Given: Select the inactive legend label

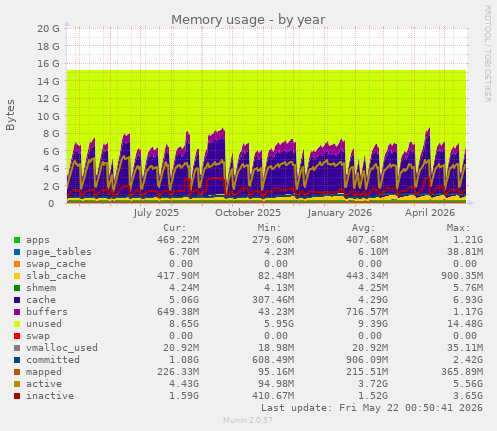Looking at the screenshot, I should (x=50, y=396).
